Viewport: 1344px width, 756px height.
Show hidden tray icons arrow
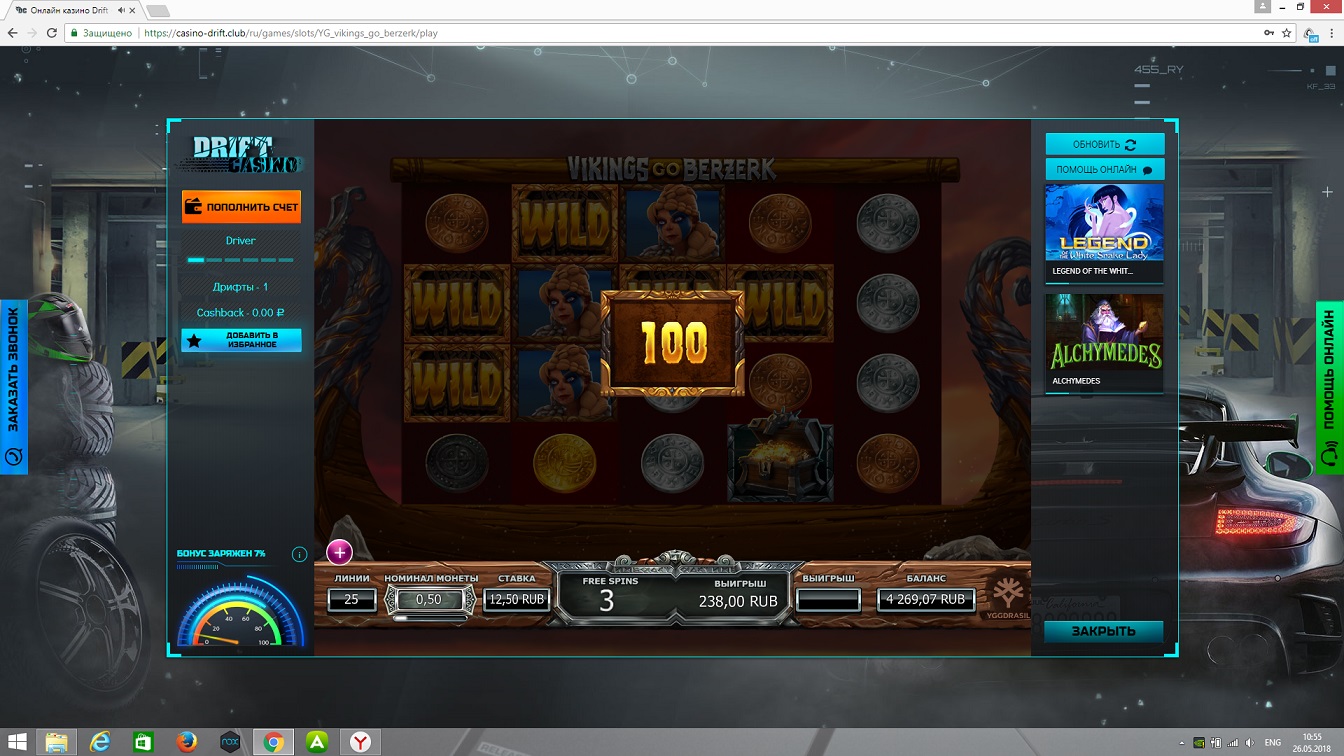pyautogui.click(x=1184, y=743)
